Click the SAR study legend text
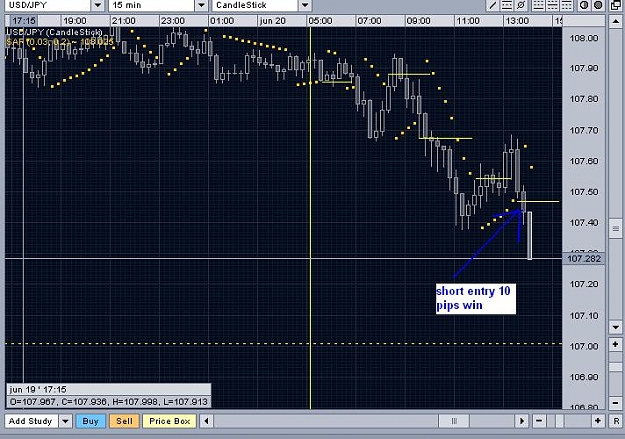This screenshot has height=439, width=625. pyautogui.click(x=60, y=42)
